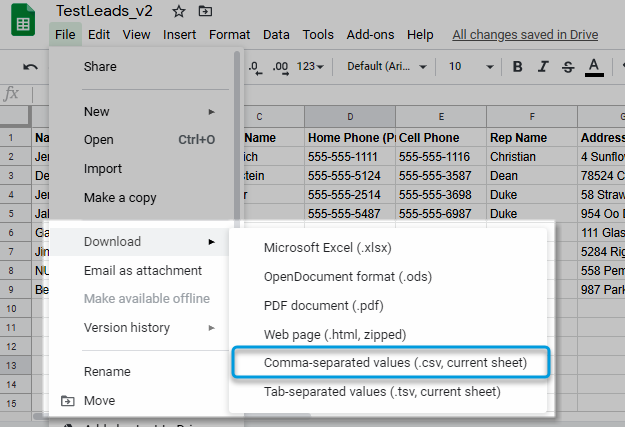Open the font size 10 dropdown
The width and height of the screenshot is (625, 427).
pyautogui.click(x=471, y=66)
